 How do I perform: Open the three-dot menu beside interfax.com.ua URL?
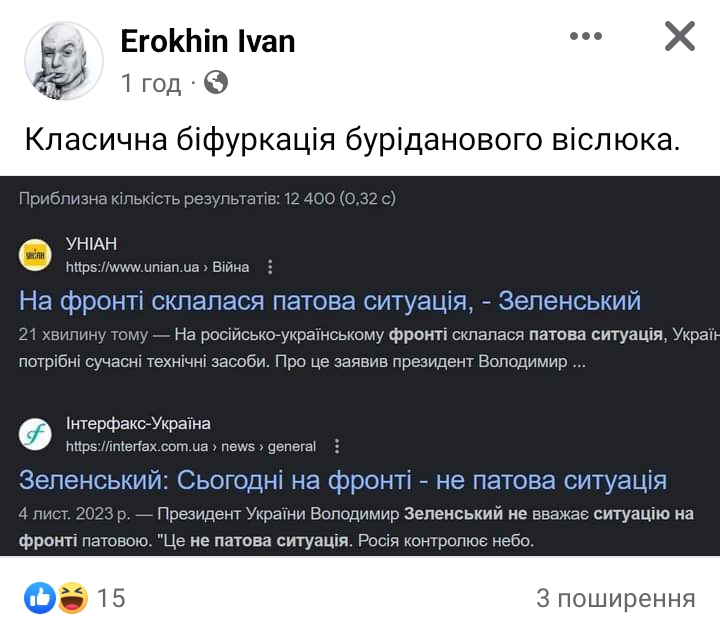[x=336, y=446]
